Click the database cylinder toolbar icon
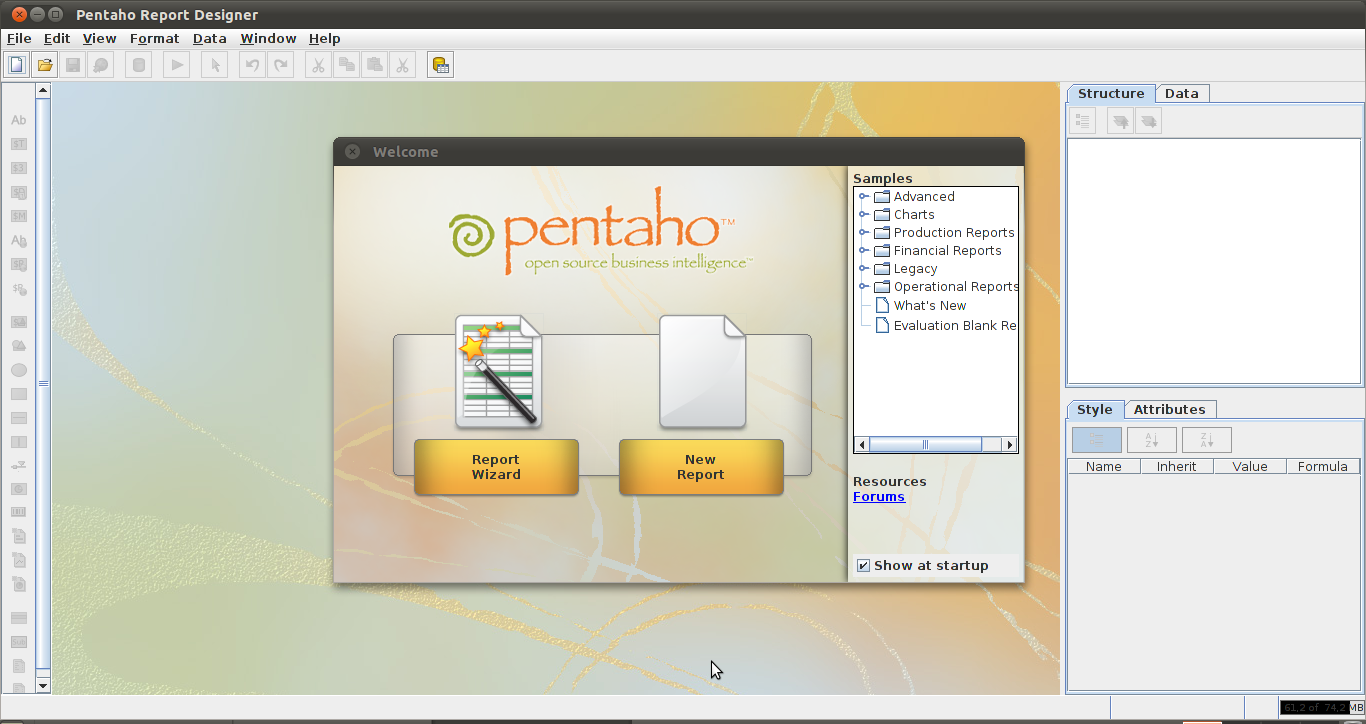This screenshot has height=724, width=1366. [138, 65]
